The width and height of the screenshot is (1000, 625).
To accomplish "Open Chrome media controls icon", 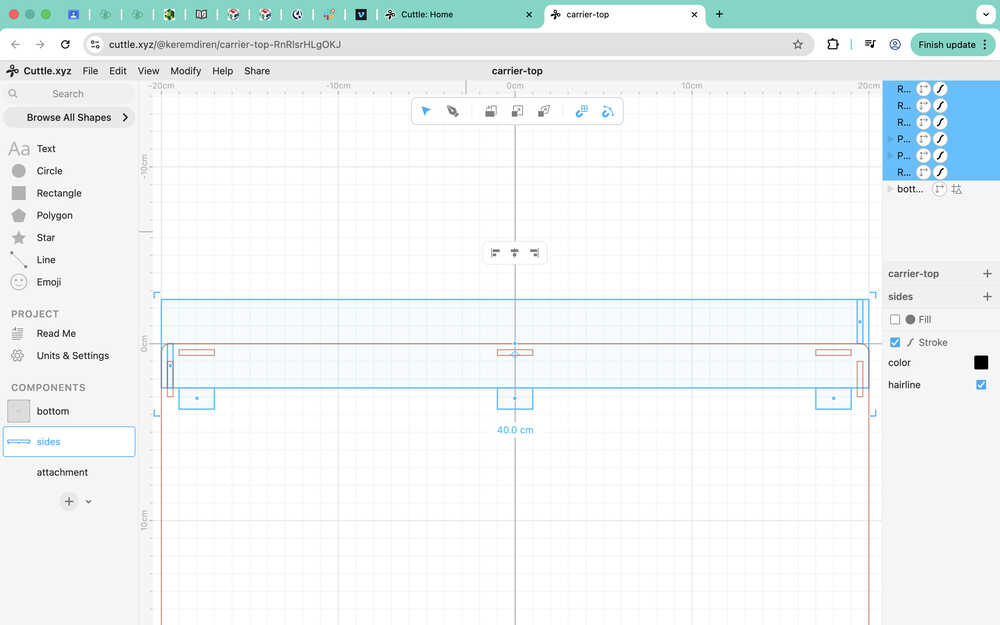I will tap(870, 45).
